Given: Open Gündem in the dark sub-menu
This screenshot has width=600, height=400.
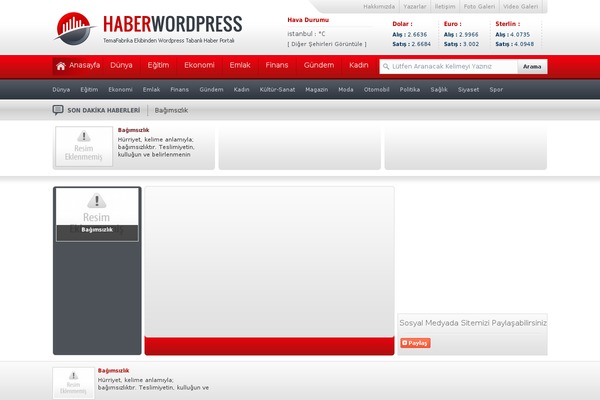Looking at the screenshot, I should pyautogui.click(x=211, y=90).
